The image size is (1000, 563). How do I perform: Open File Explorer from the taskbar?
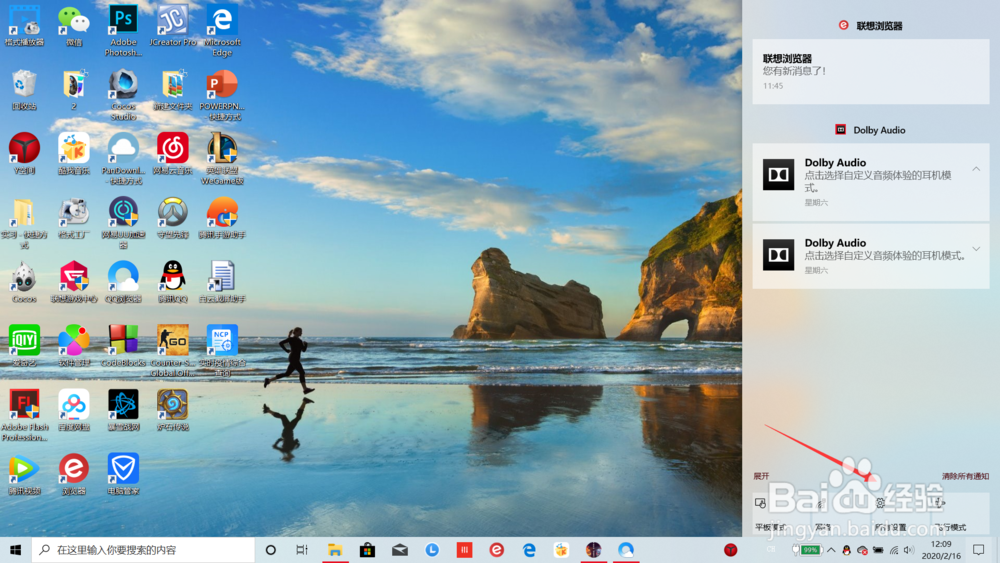[335, 550]
